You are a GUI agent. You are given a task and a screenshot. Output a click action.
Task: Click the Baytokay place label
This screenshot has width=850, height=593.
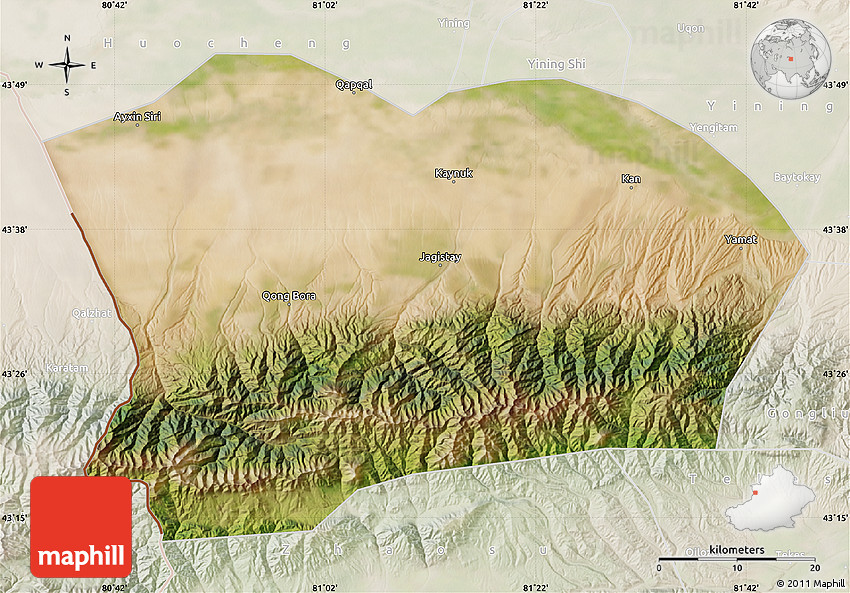tap(796, 177)
